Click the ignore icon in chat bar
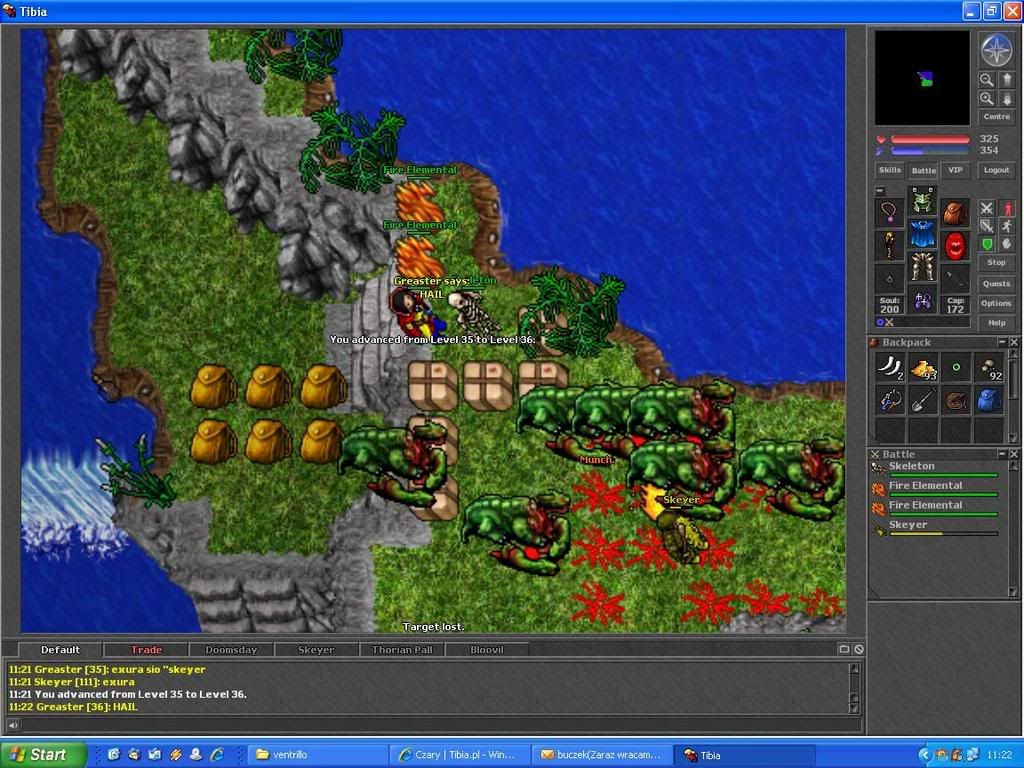Screen dimensions: 1024x768 tap(859, 649)
